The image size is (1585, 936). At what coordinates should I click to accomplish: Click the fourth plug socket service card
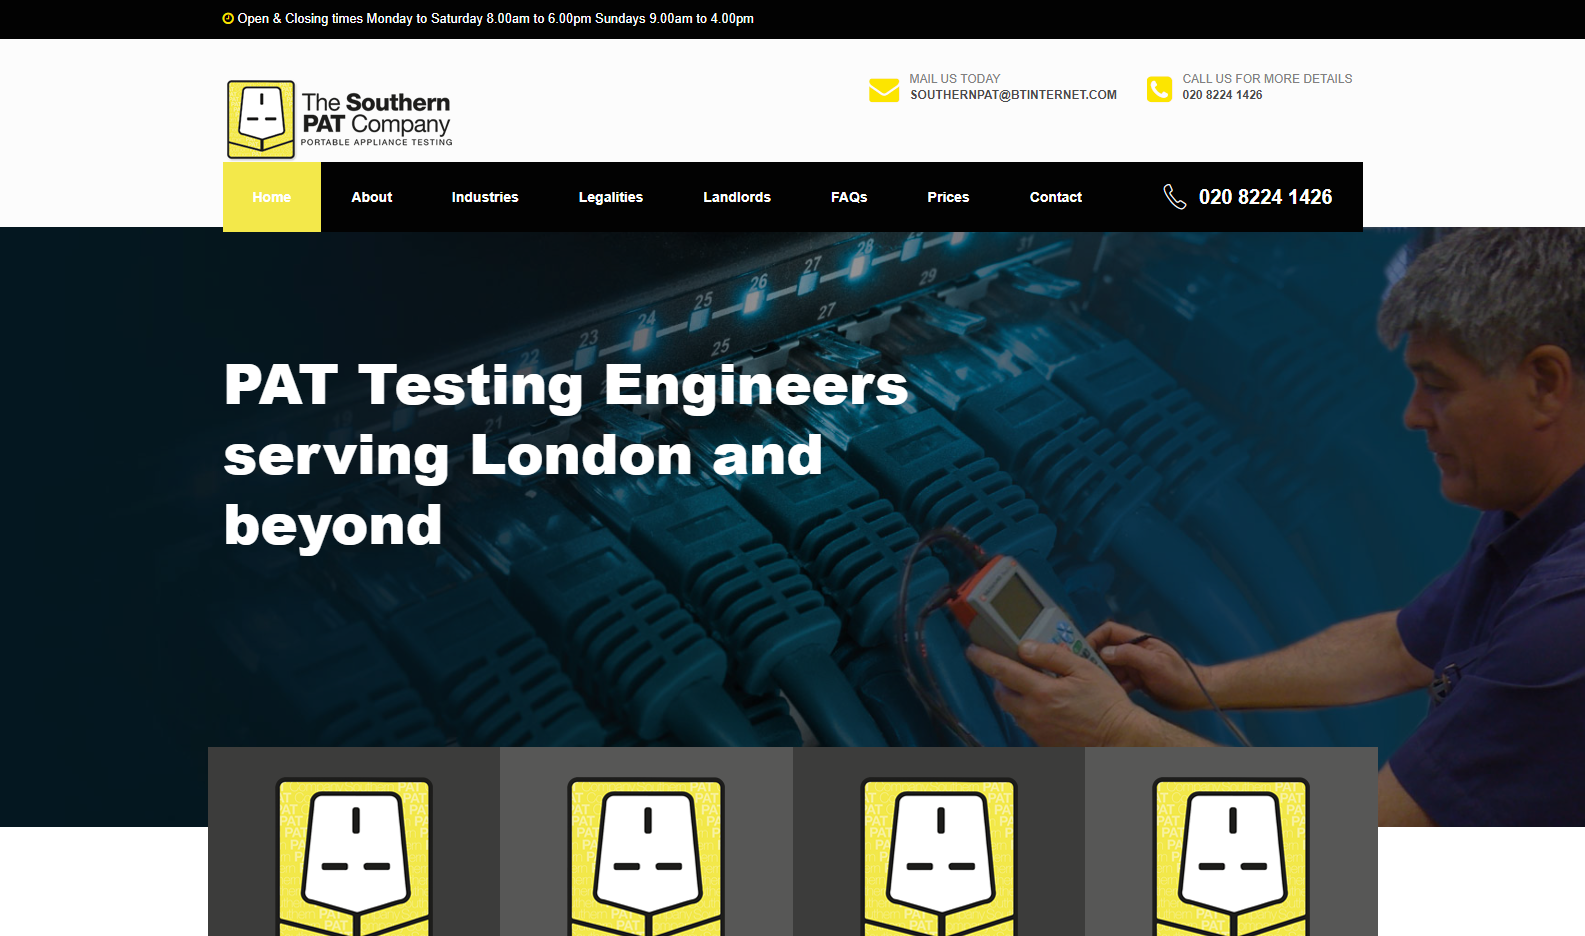[1231, 842]
